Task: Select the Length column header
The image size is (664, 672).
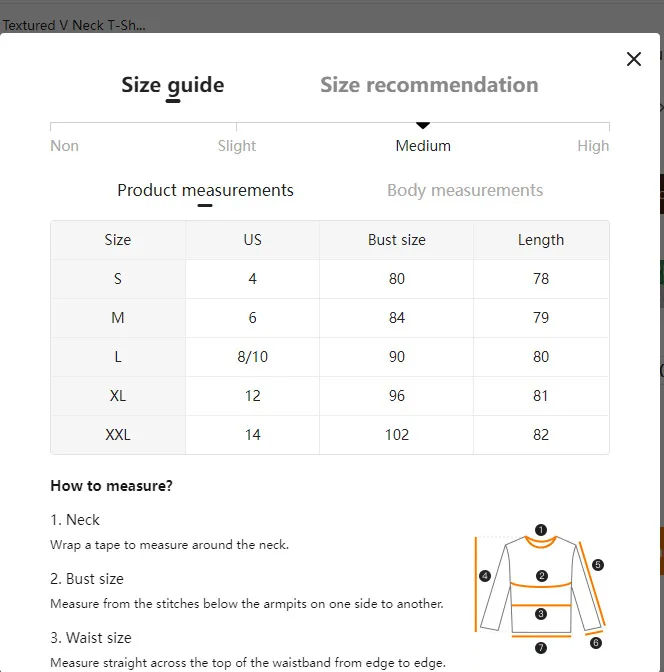Action: tap(541, 240)
